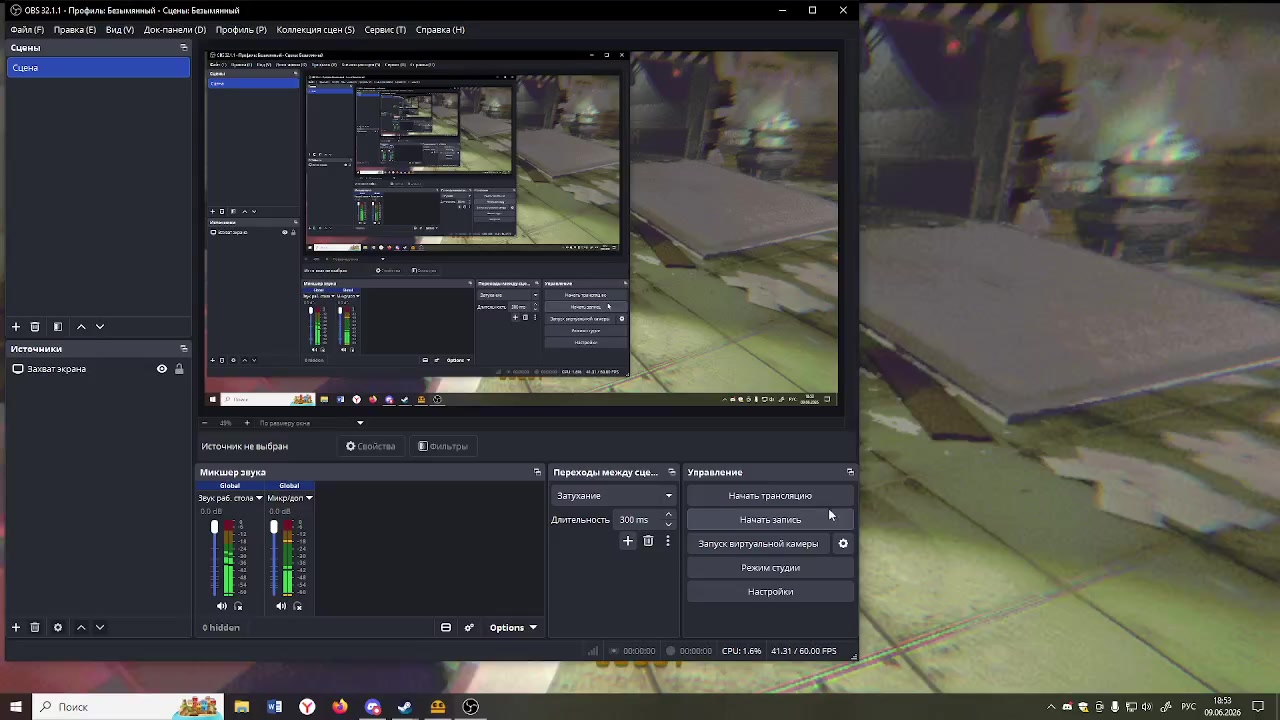1280x720 pixels.
Task: Add a new transition with plus icon
Action: click(628, 541)
